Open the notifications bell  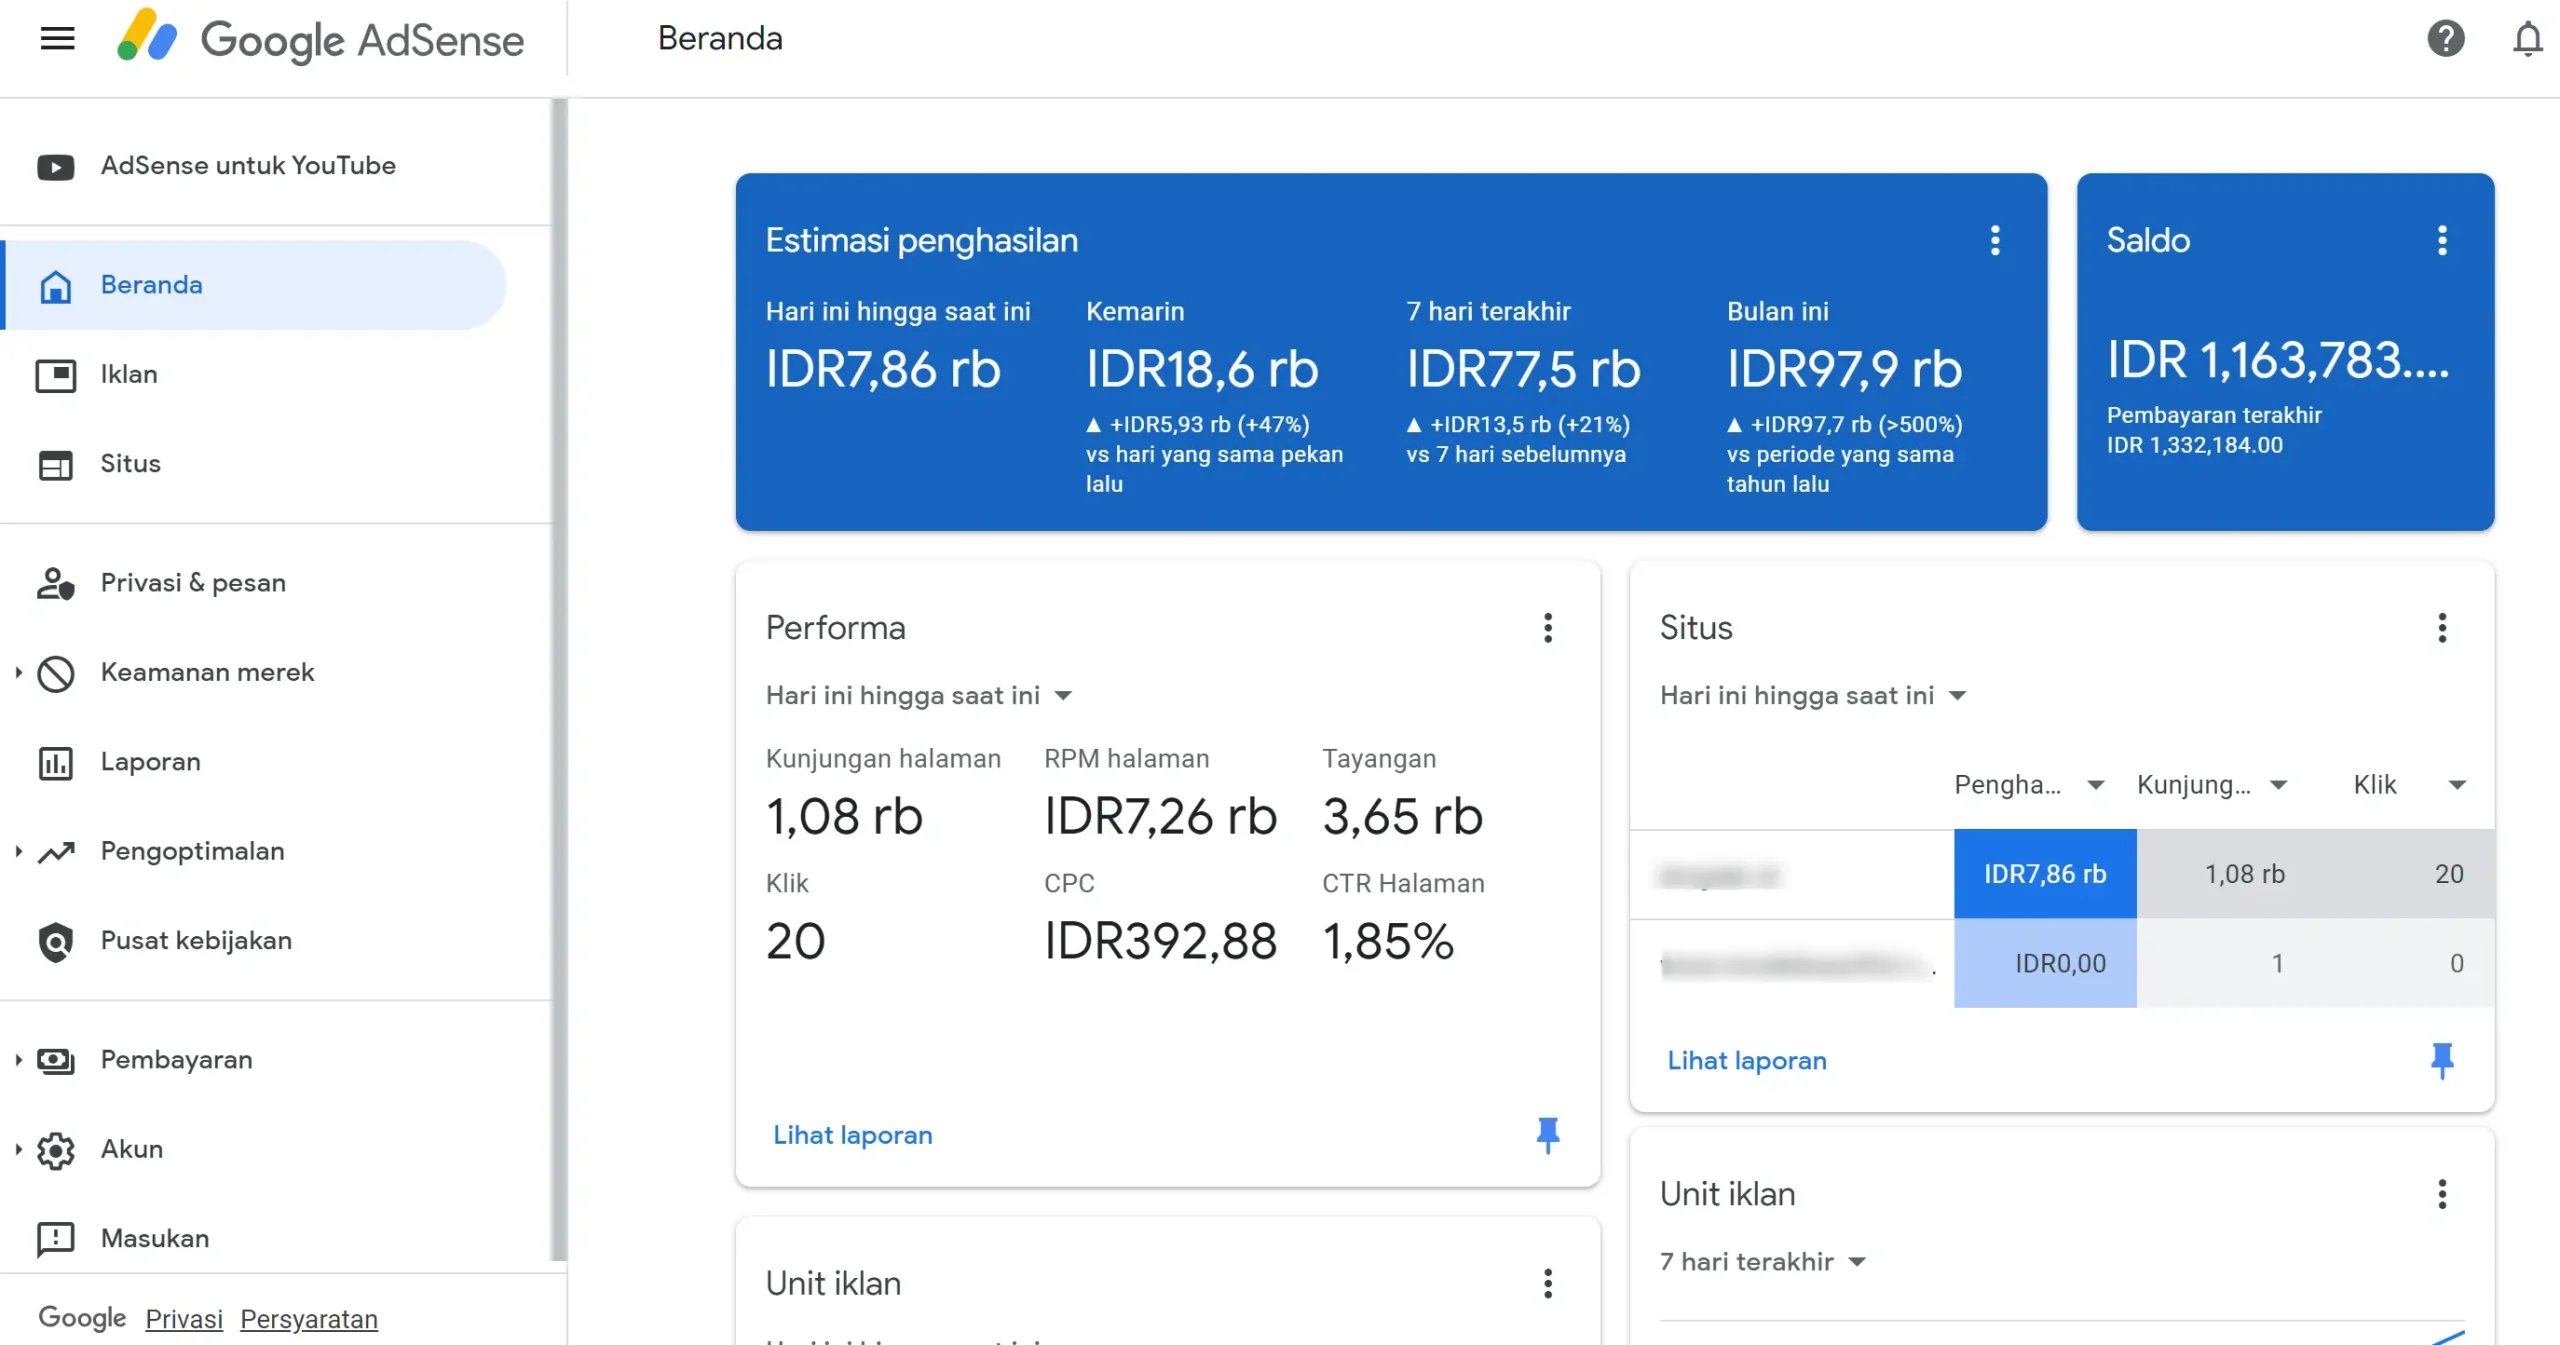pos(2528,38)
